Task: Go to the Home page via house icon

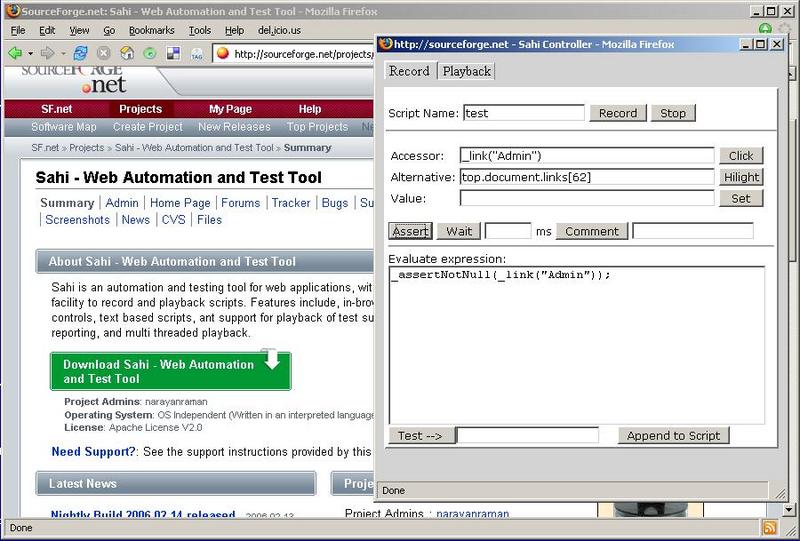Action: pyautogui.click(x=127, y=53)
